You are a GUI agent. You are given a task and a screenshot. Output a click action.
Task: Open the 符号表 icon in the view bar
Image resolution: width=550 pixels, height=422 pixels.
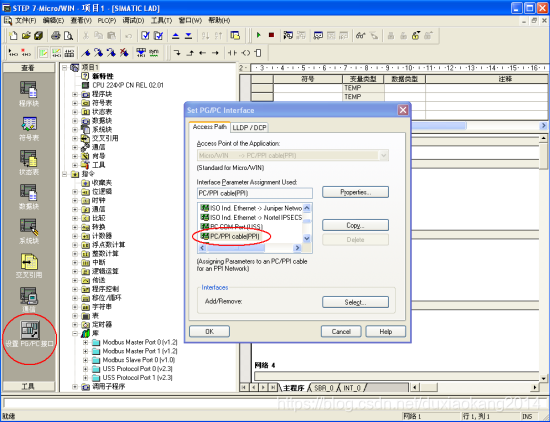point(28,128)
